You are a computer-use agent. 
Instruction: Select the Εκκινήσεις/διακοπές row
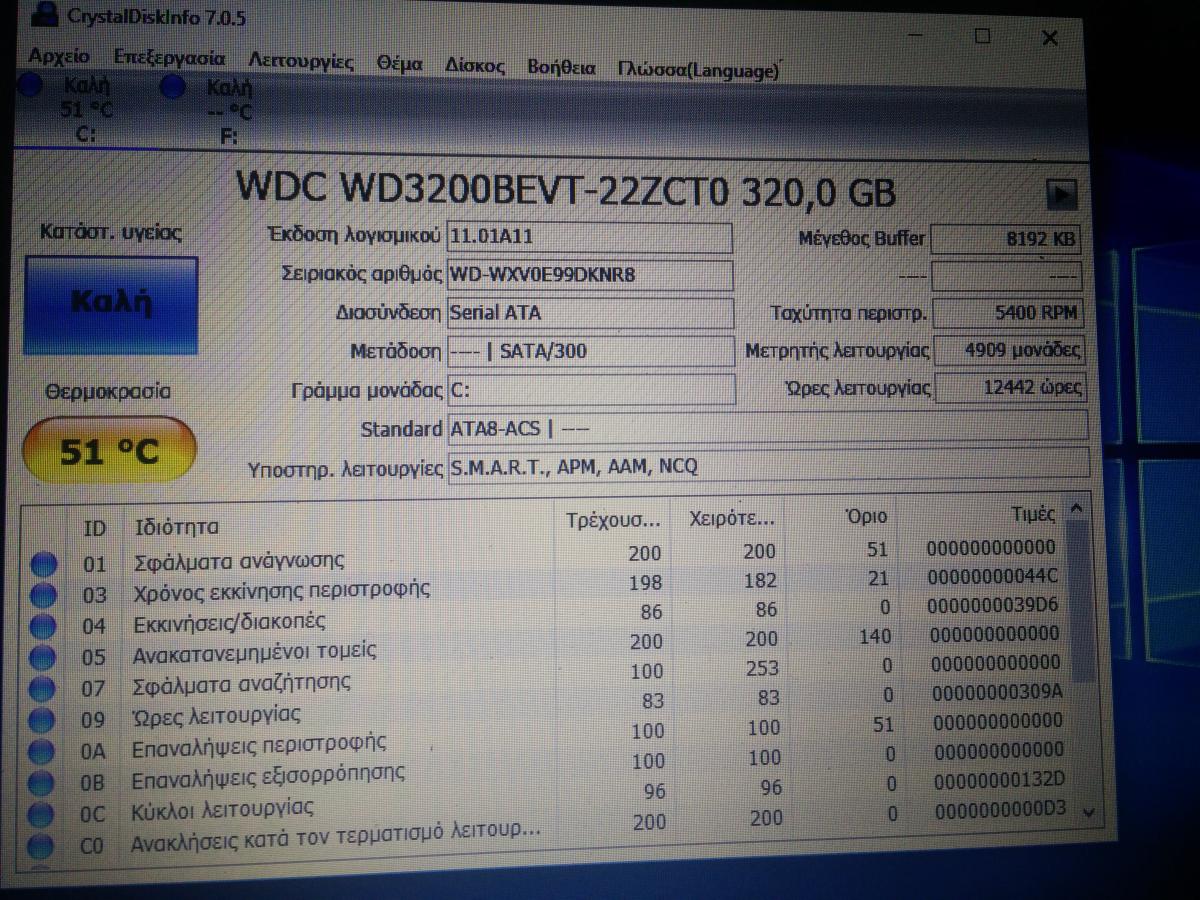(545, 616)
